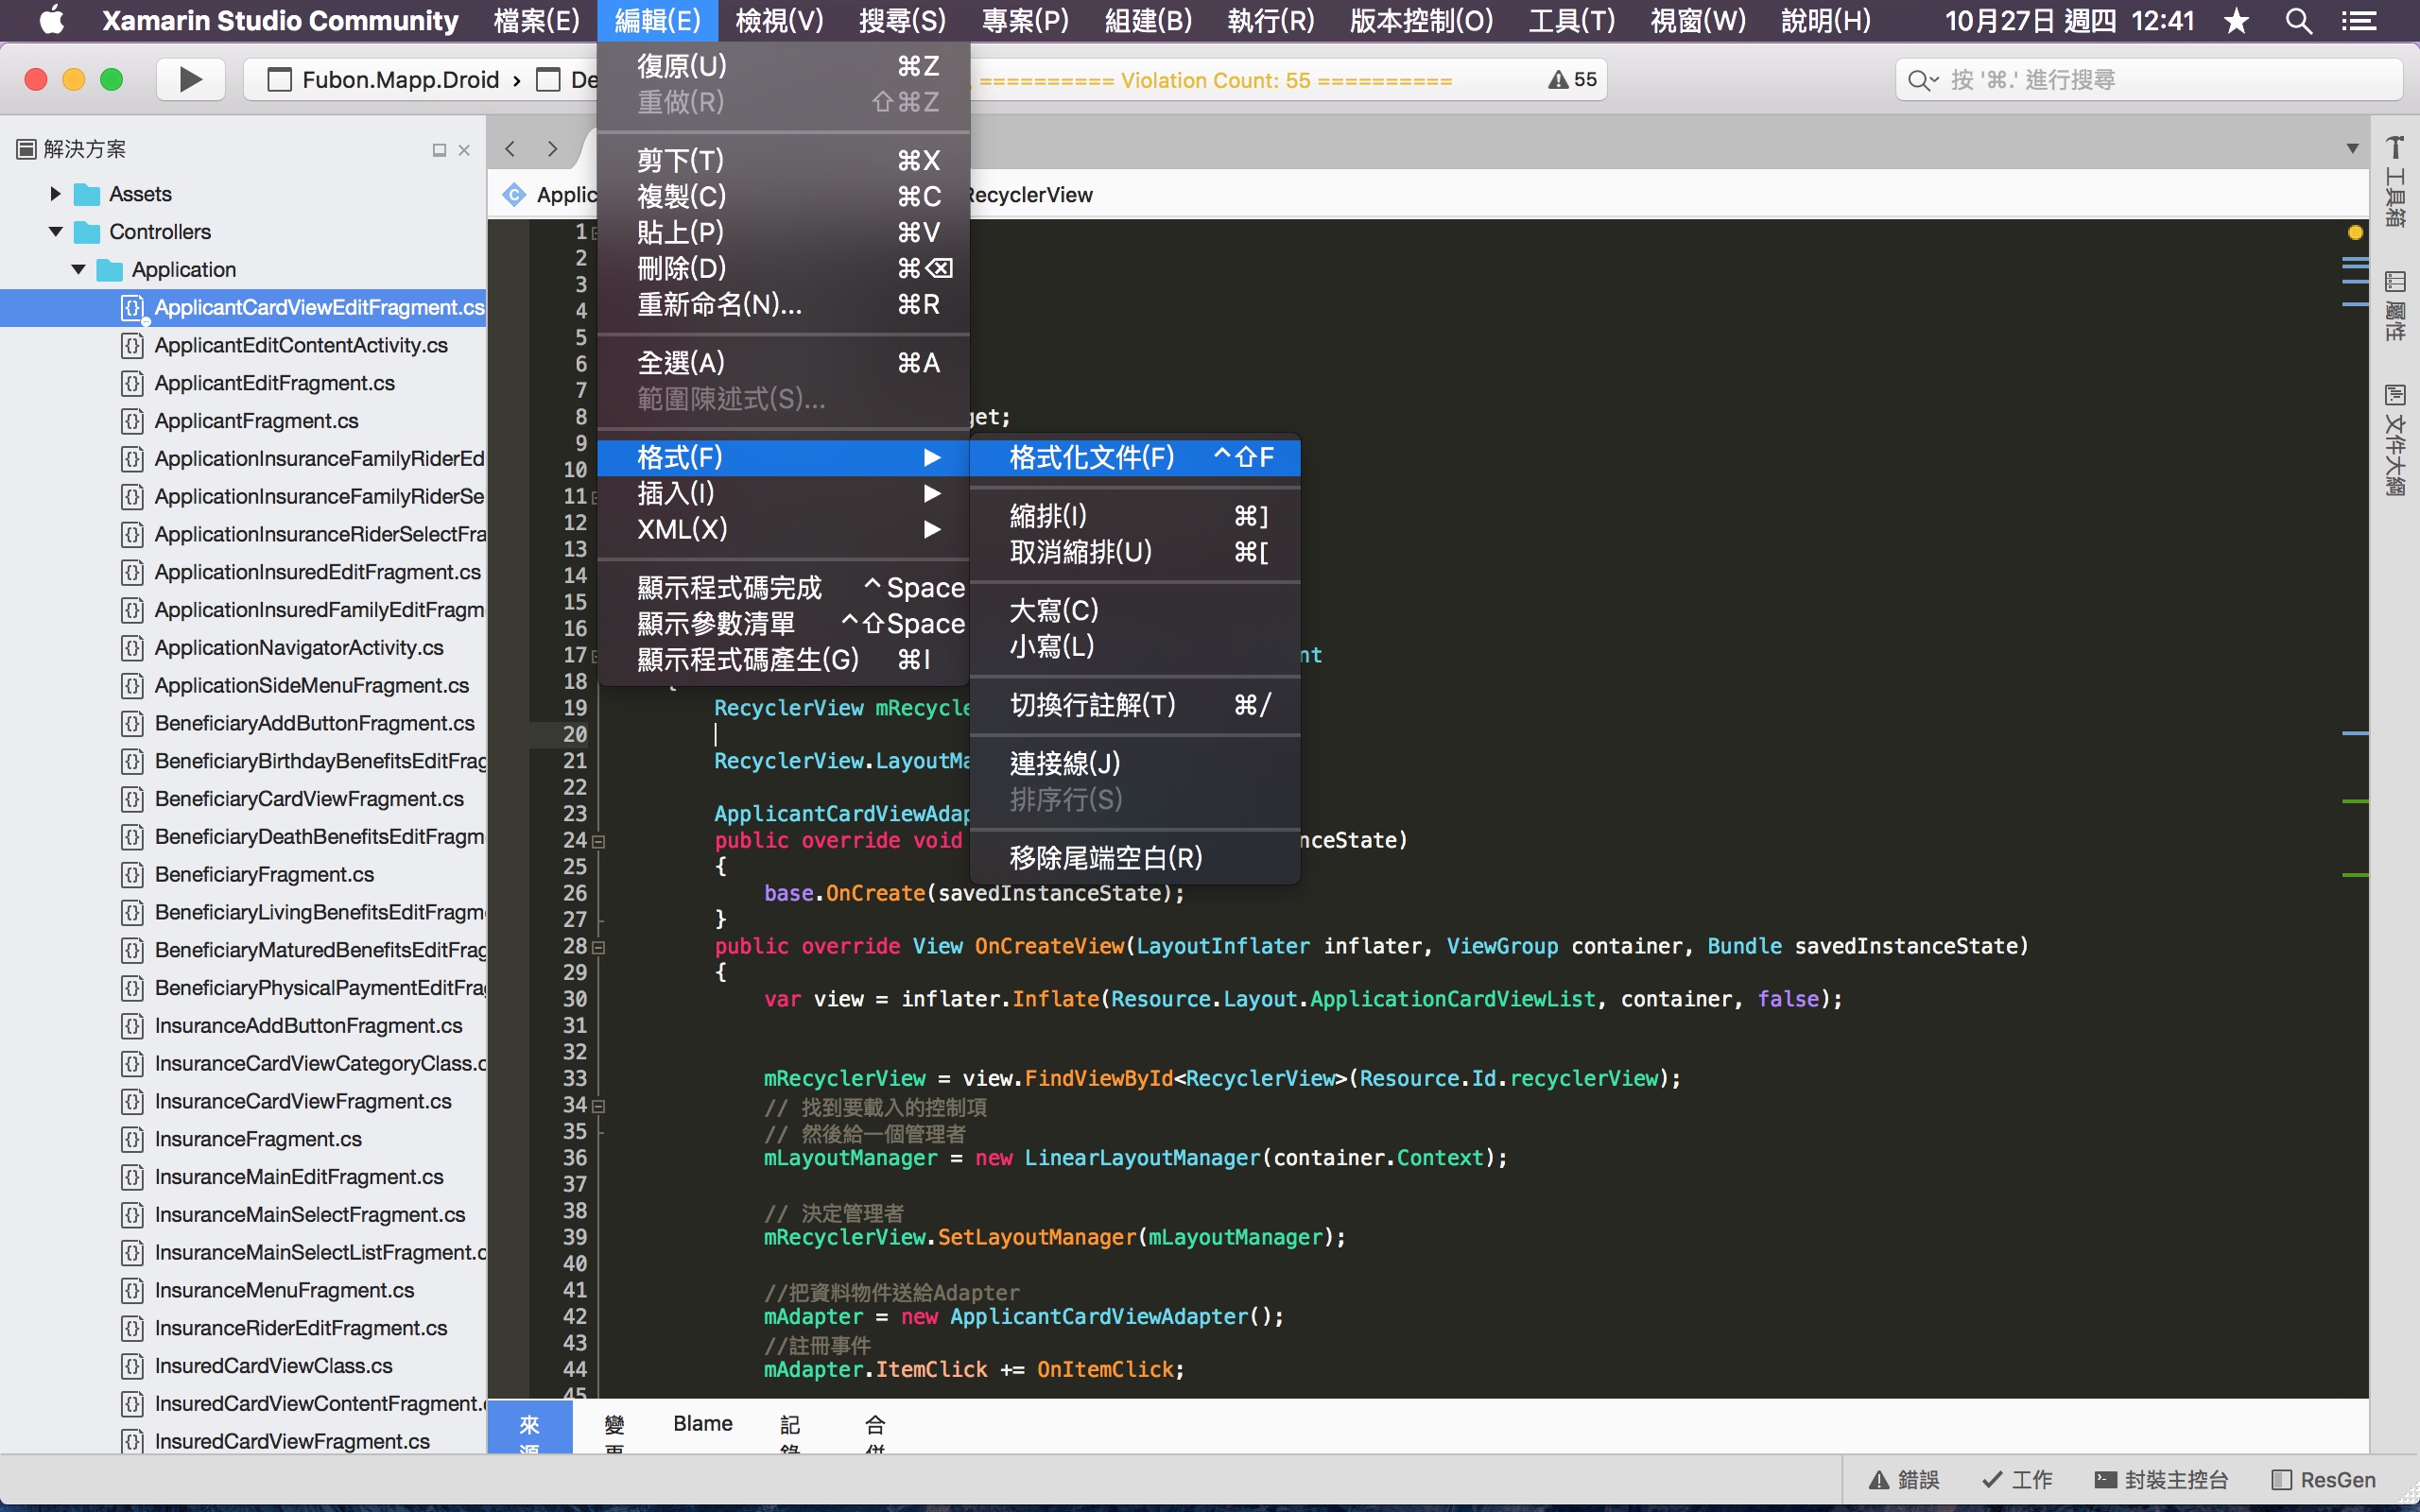The image size is (2420, 1512).
Task: Navigate back with the left arrow
Action: point(510,149)
